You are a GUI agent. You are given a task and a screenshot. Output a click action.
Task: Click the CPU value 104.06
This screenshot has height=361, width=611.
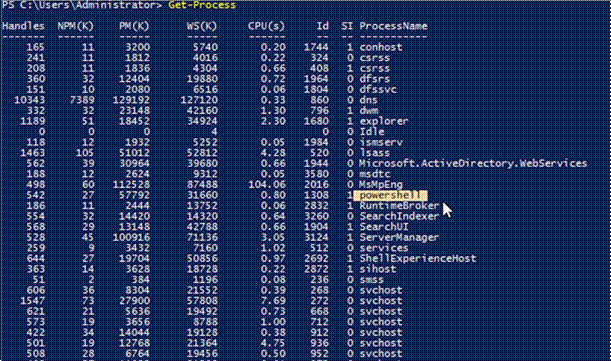click(267, 184)
